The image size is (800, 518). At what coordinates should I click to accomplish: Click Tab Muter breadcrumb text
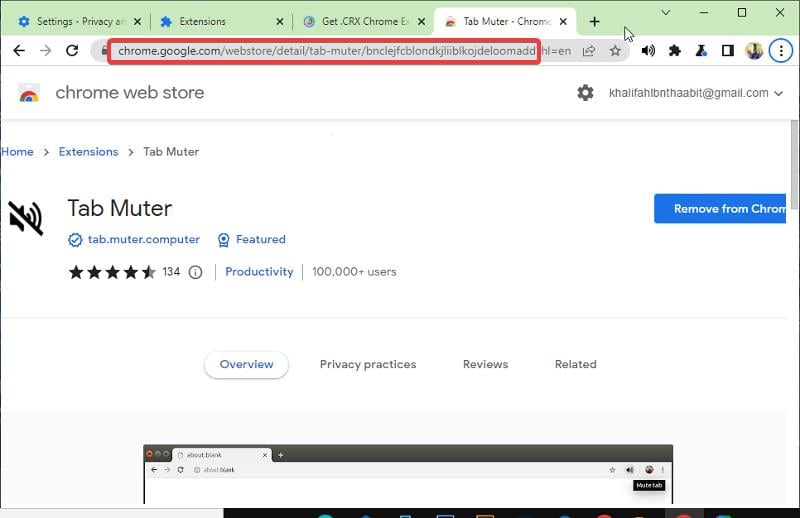coord(171,152)
